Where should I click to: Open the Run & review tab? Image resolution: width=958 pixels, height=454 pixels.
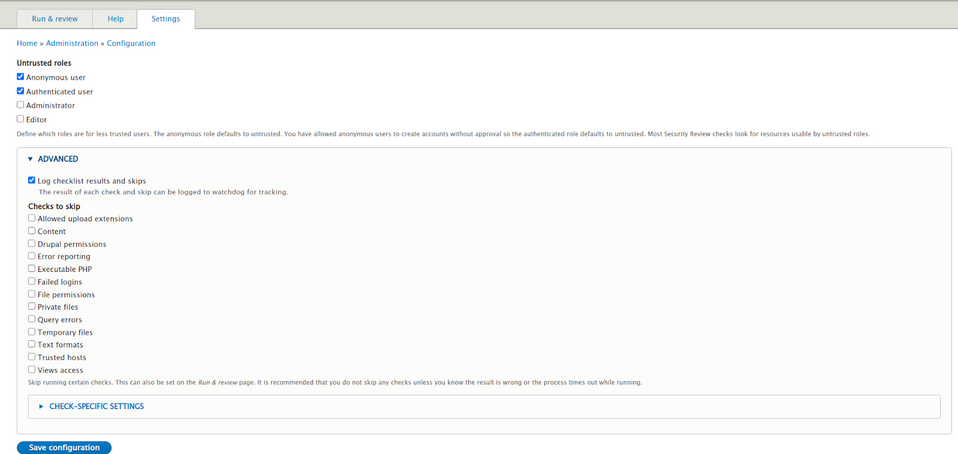coord(54,19)
